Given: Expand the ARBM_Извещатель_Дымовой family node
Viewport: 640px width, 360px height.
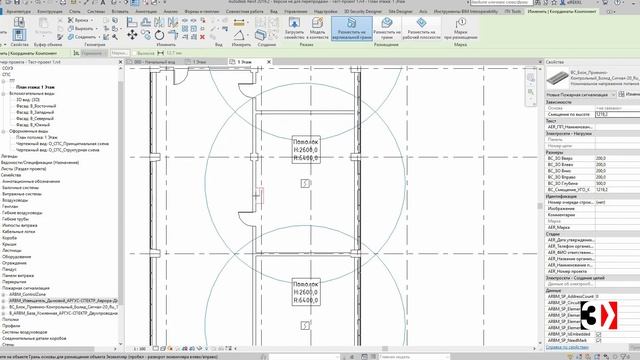Looking at the screenshot, I should [x=3, y=300].
